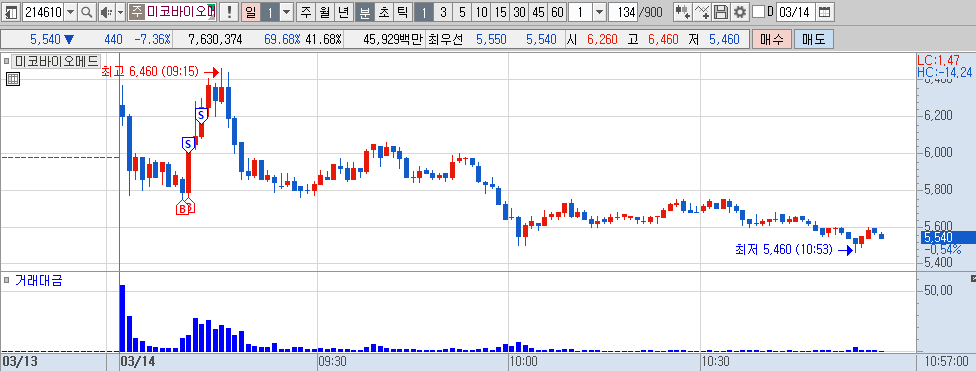Select the 분 minute chart toggle

click(x=366, y=11)
